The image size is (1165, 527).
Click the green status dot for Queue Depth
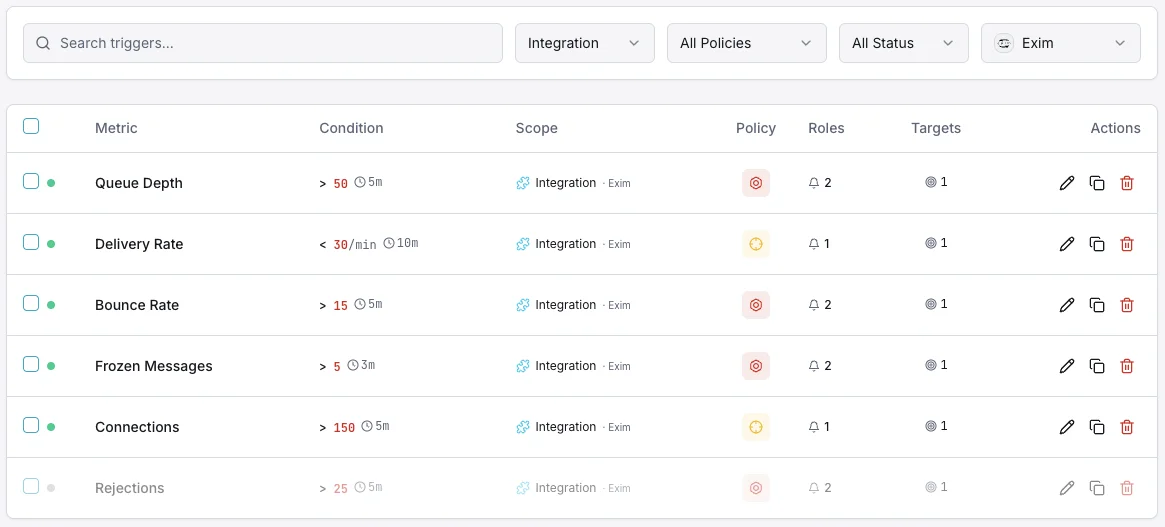(x=51, y=183)
